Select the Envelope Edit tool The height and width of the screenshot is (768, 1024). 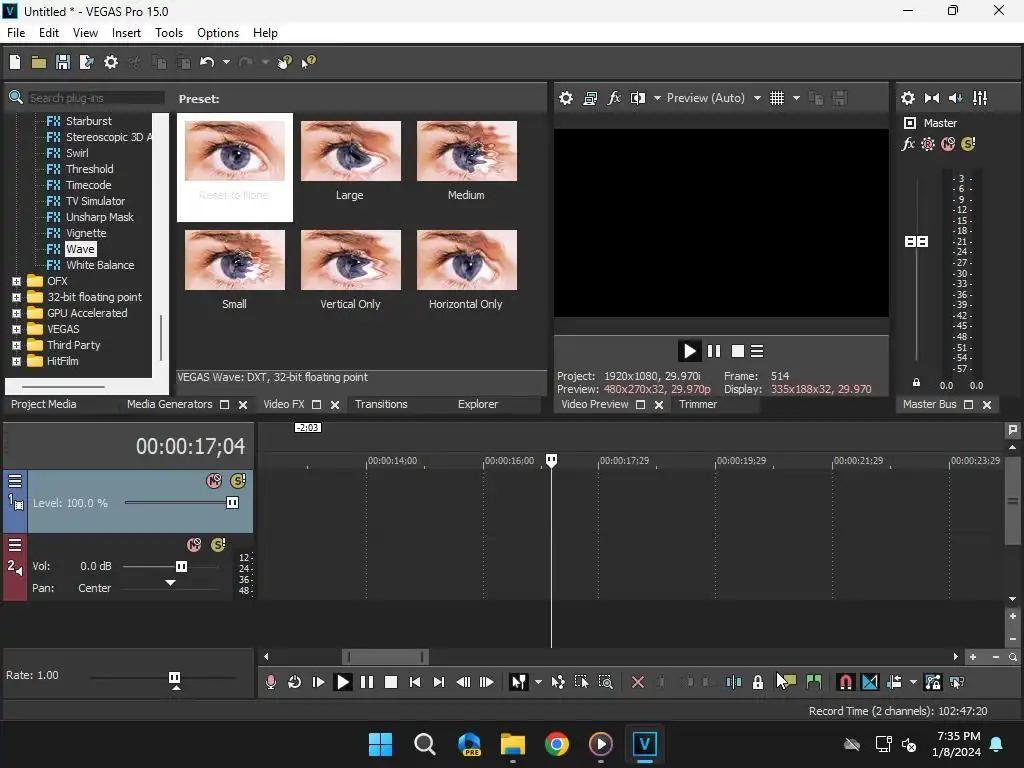click(558, 682)
